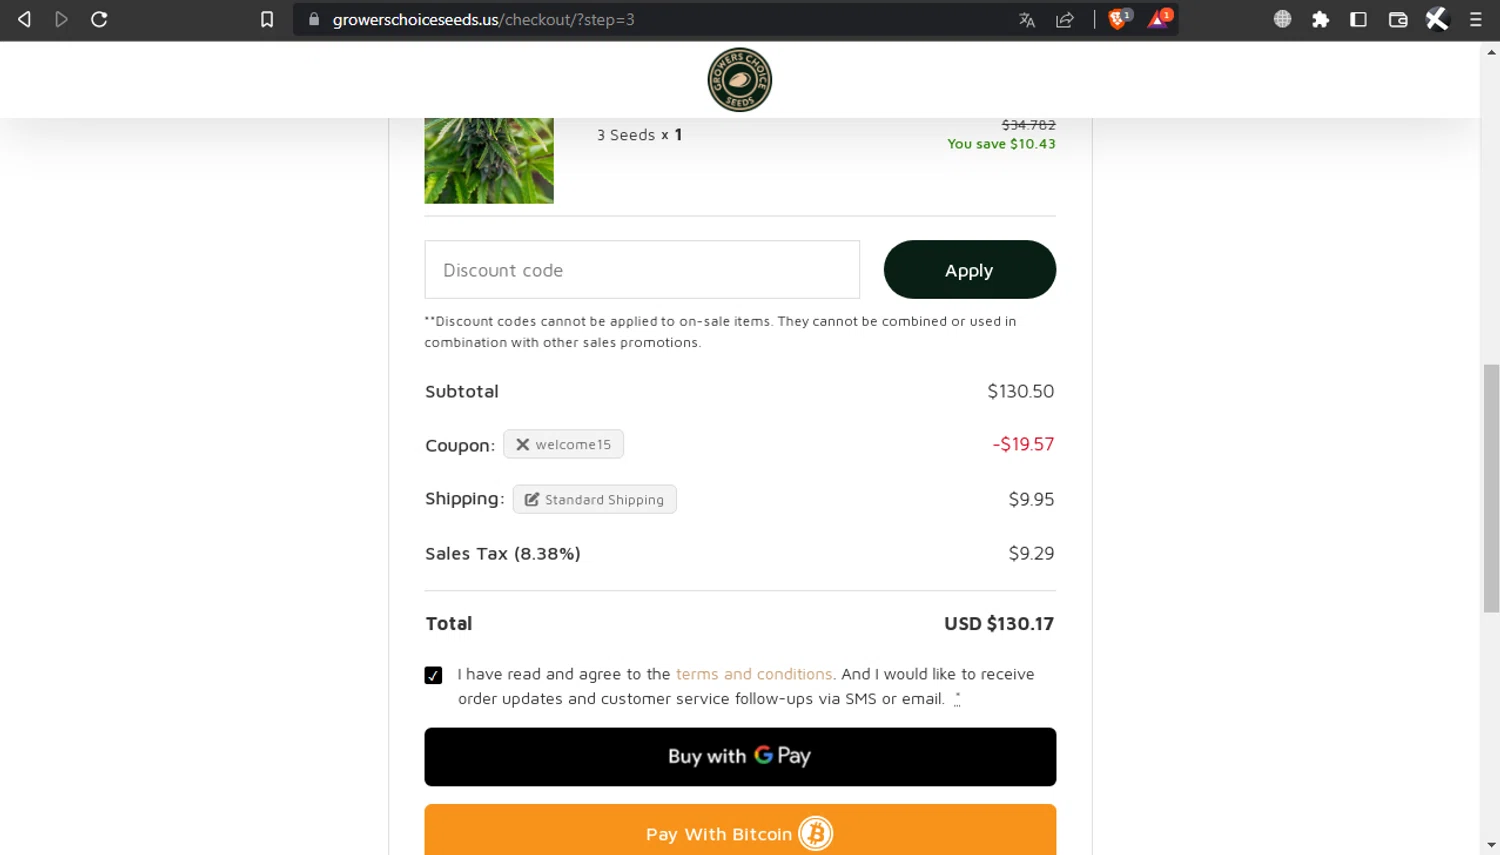Bookmark this page
Screen dimensions: 1500x855
click(x=267, y=19)
